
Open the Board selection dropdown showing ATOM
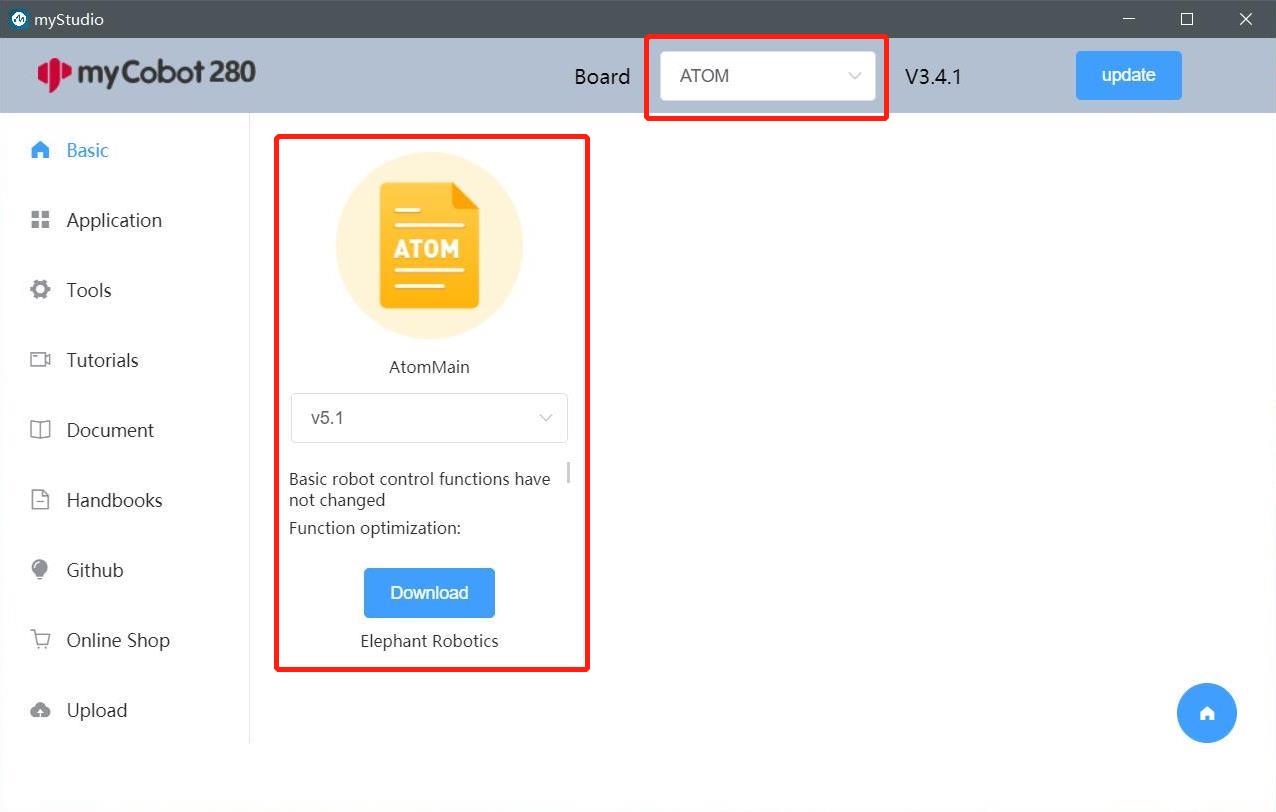point(766,76)
